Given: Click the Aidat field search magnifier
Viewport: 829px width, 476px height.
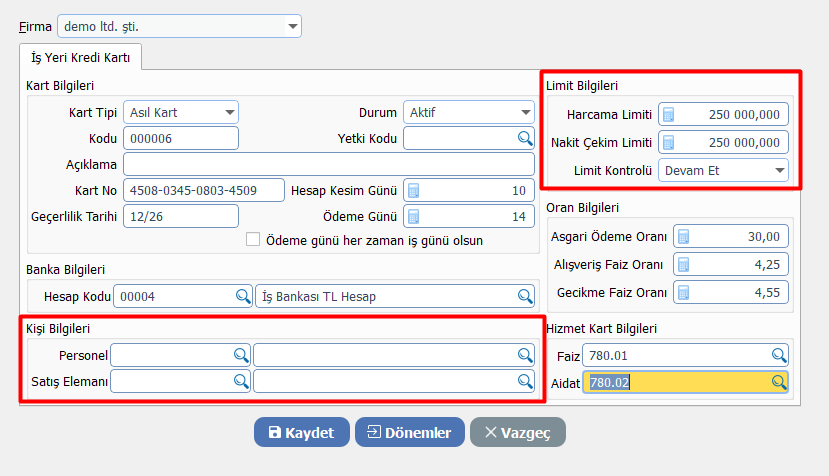Looking at the screenshot, I should (778, 382).
